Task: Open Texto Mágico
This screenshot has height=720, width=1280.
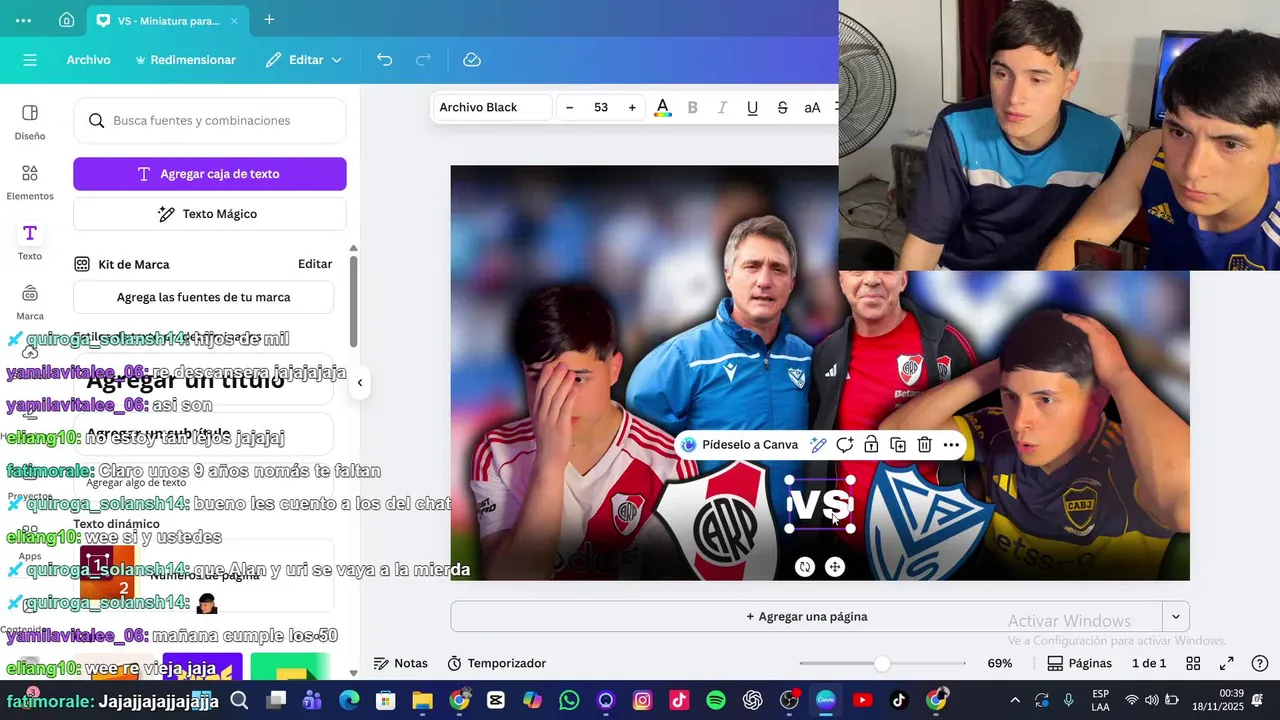Action: point(210,214)
